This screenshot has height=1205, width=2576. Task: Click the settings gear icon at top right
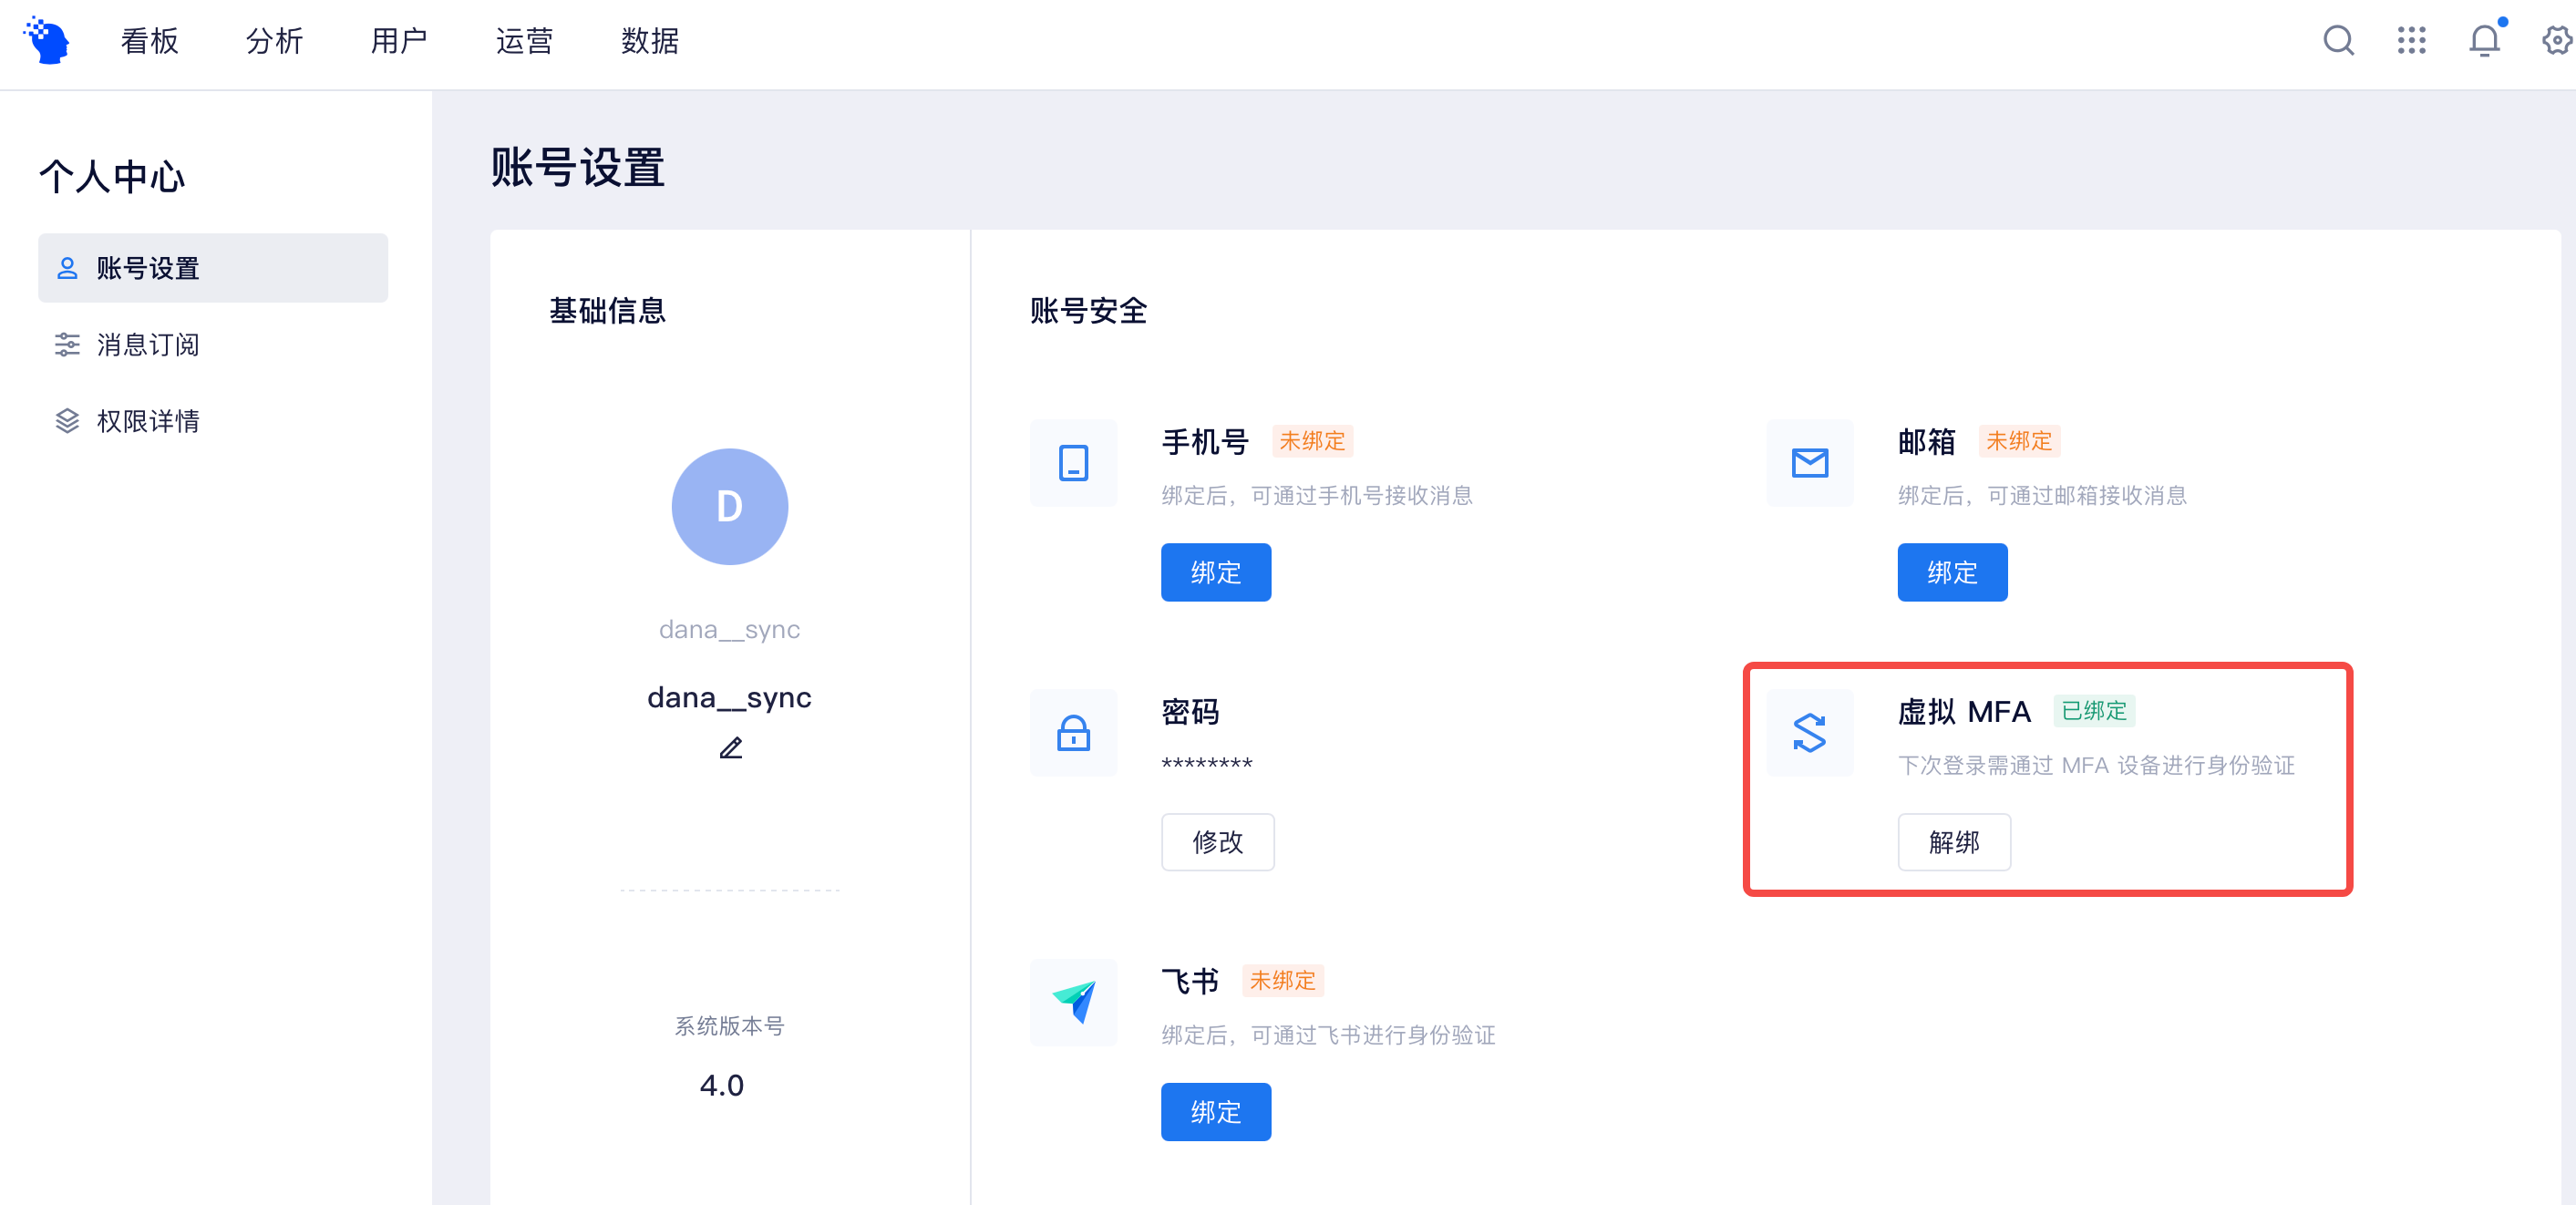(2555, 41)
